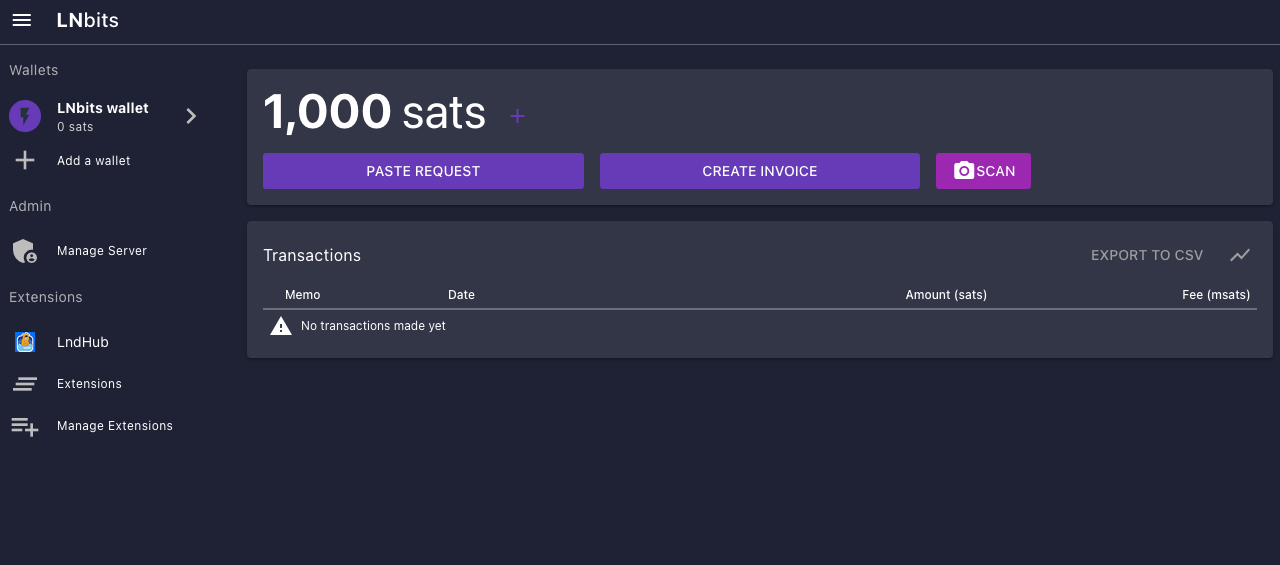
Task: Click the purple lightning wallet avatar
Action: [25, 116]
